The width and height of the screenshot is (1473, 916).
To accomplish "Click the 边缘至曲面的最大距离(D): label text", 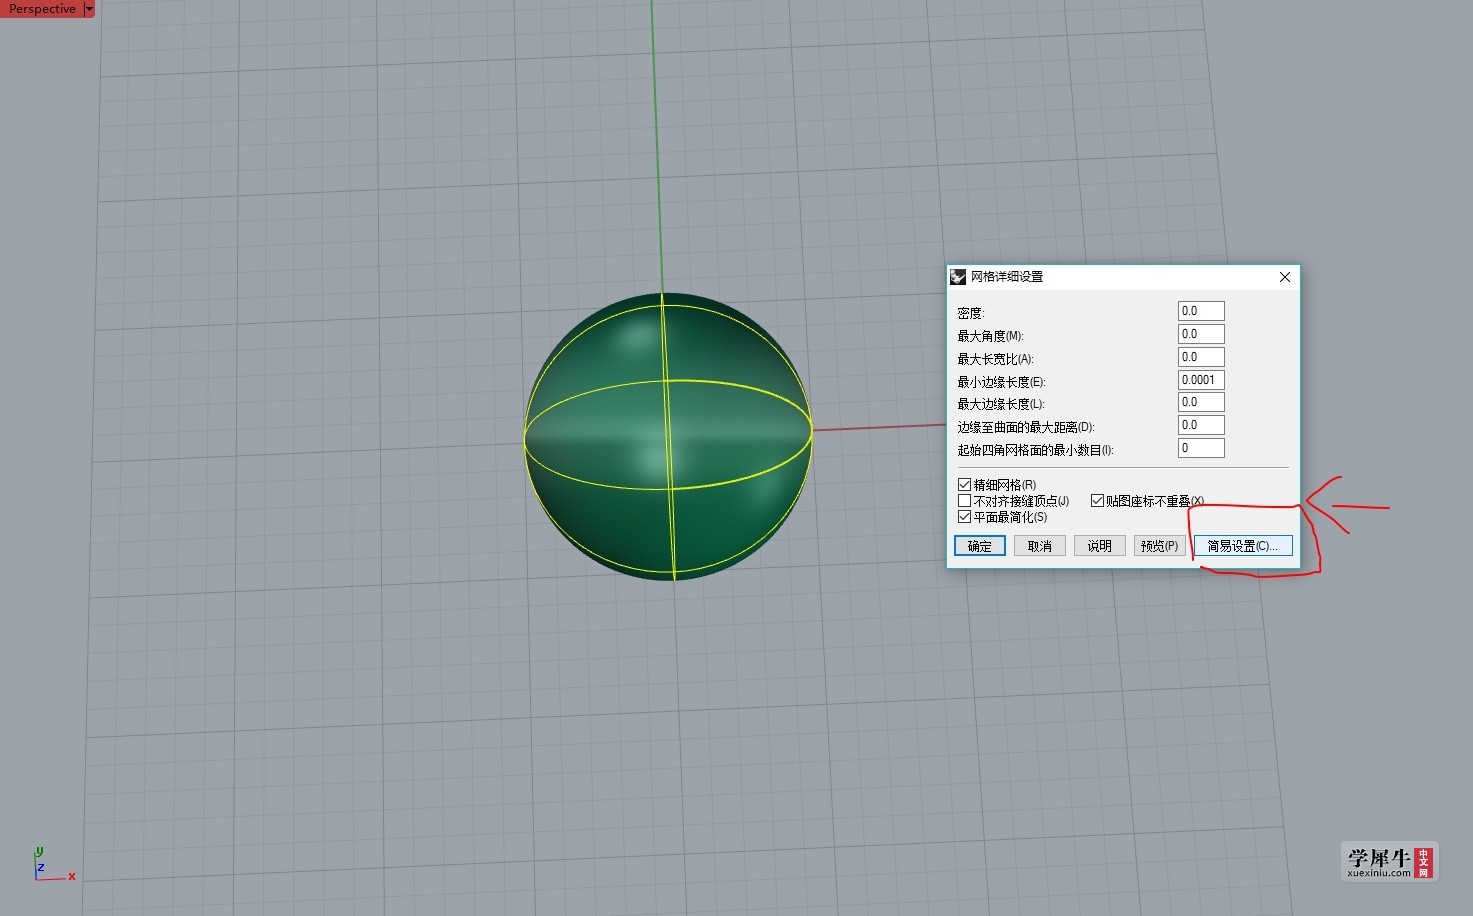I will [x=1026, y=427].
